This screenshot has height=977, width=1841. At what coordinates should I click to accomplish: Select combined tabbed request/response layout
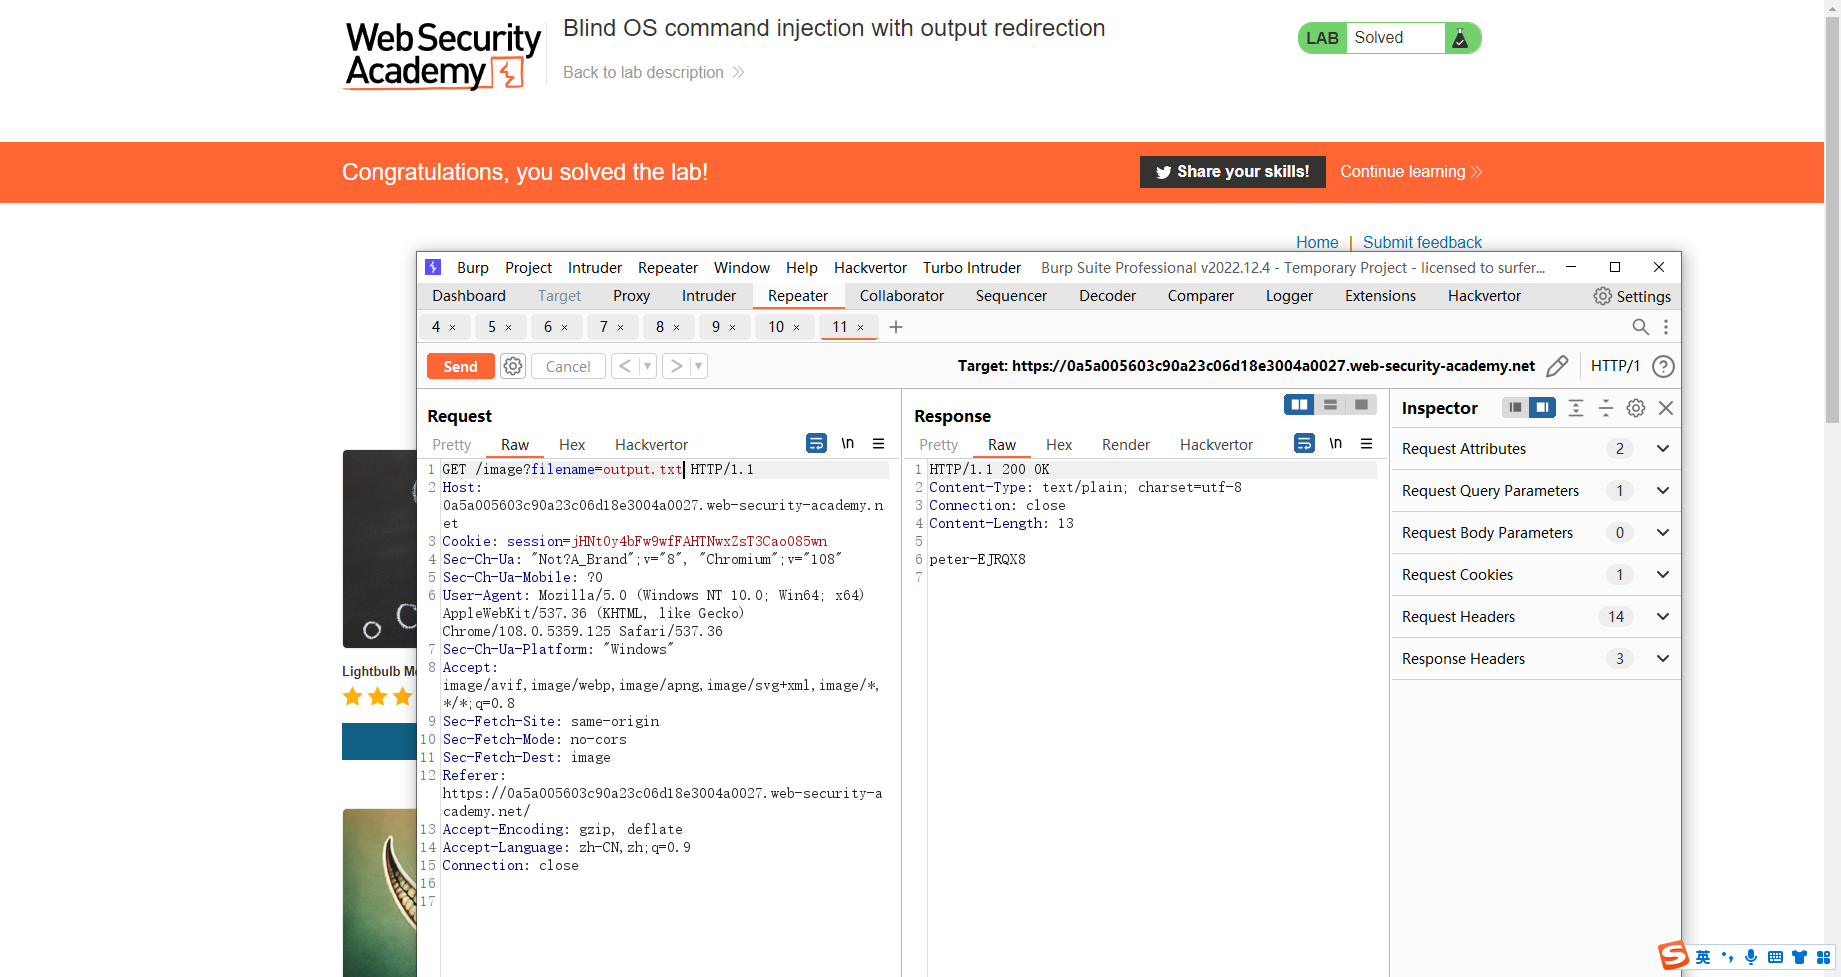[x=1361, y=404]
